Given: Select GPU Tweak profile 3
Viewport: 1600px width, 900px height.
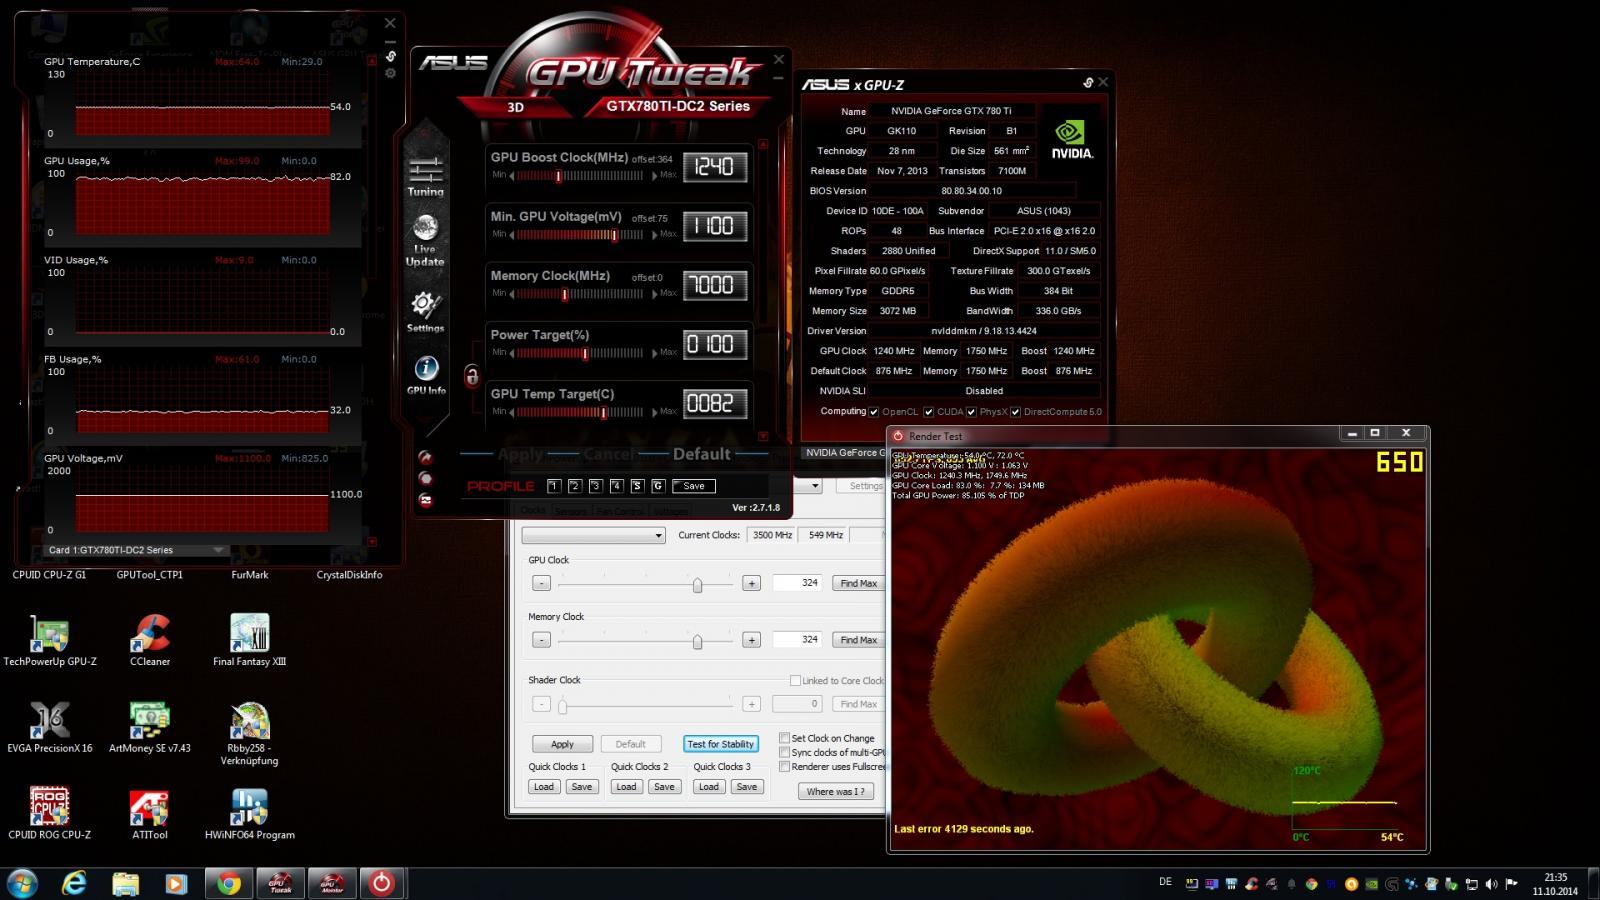Looking at the screenshot, I should 596,486.
